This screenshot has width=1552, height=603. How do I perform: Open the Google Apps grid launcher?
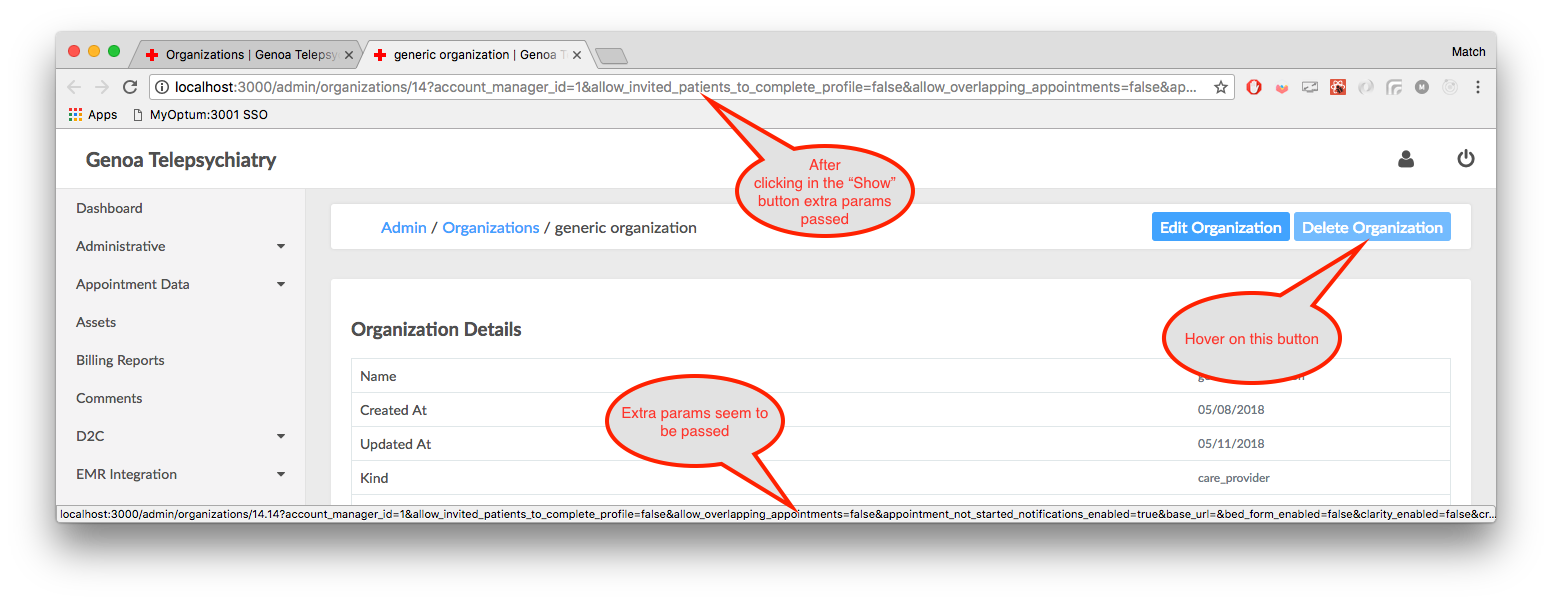(75, 114)
